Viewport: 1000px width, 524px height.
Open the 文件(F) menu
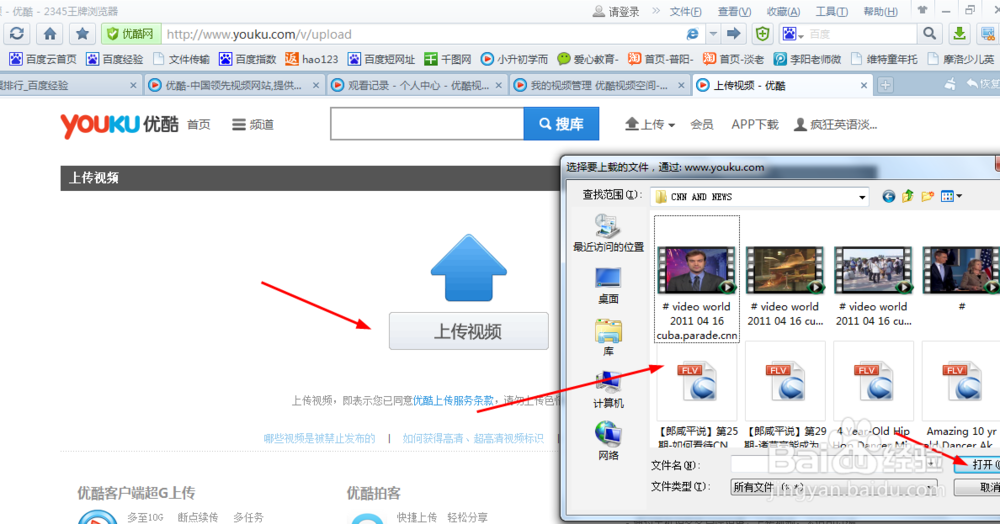click(686, 11)
